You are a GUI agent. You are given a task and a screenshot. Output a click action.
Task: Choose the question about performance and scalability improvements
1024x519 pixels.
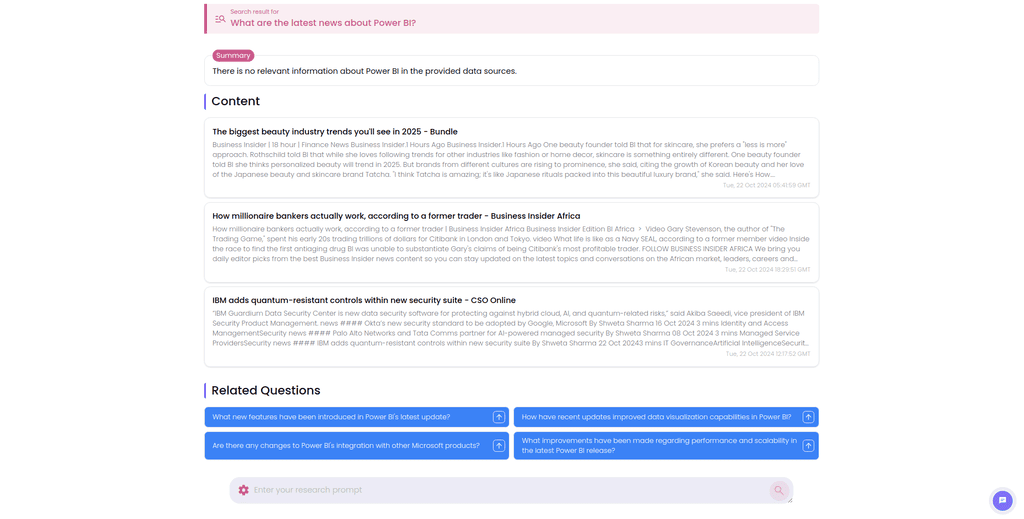pos(659,446)
